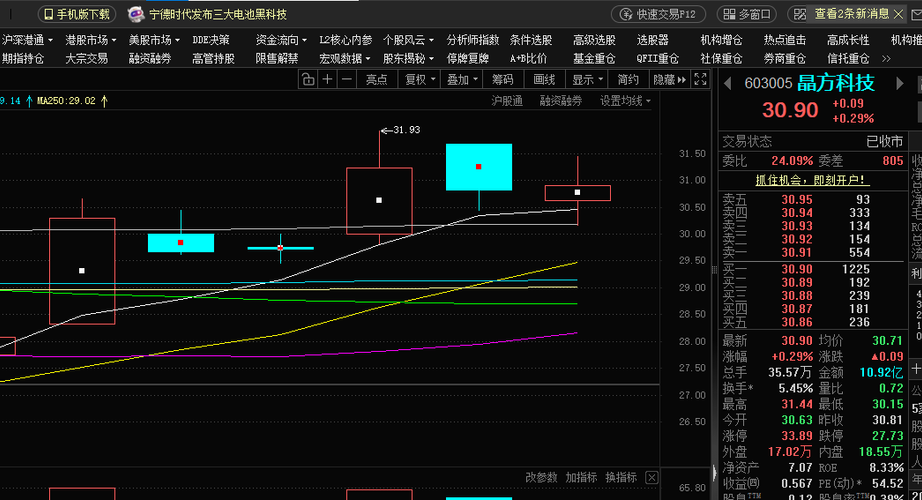Select the 画线 drawing tool

click(x=544, y=79)
